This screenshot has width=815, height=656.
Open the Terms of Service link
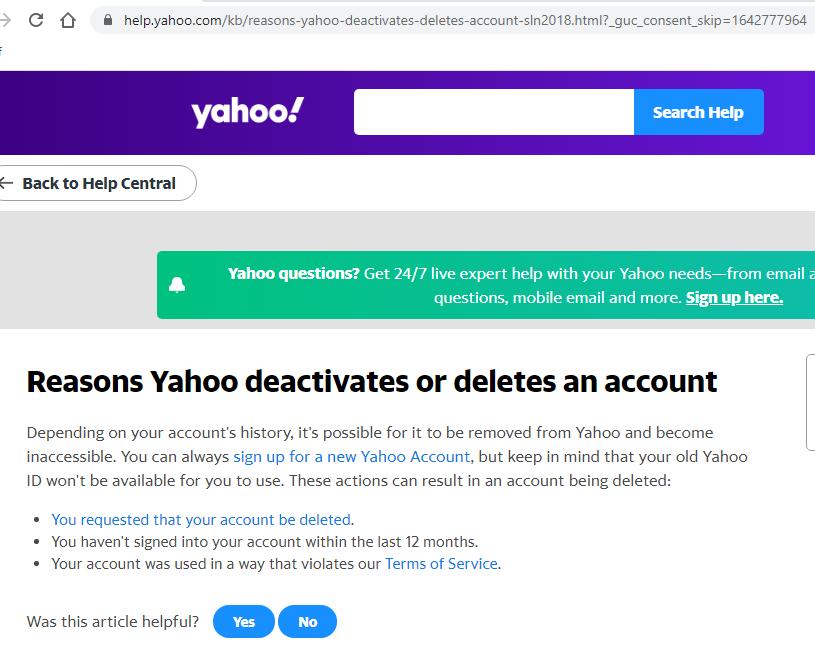click(x=441, y=563)
